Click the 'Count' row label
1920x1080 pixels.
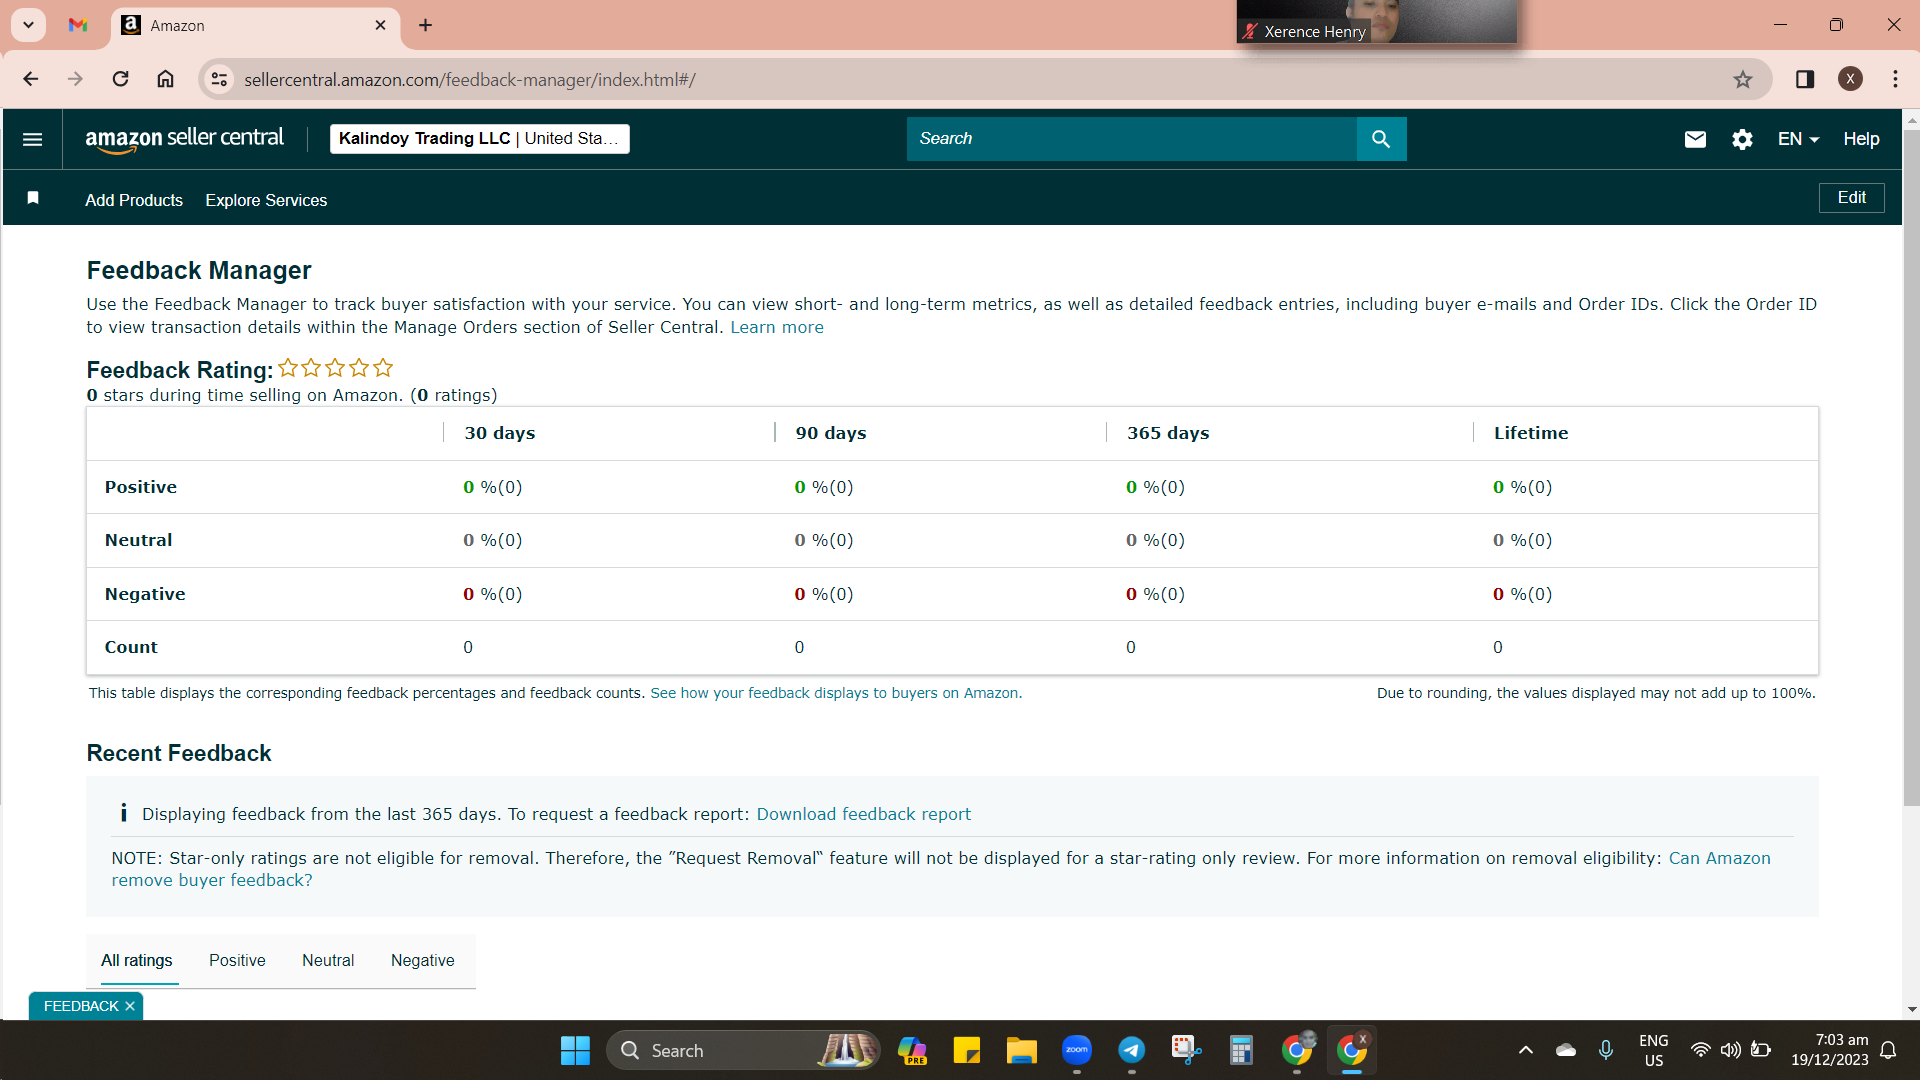point(131,647)
